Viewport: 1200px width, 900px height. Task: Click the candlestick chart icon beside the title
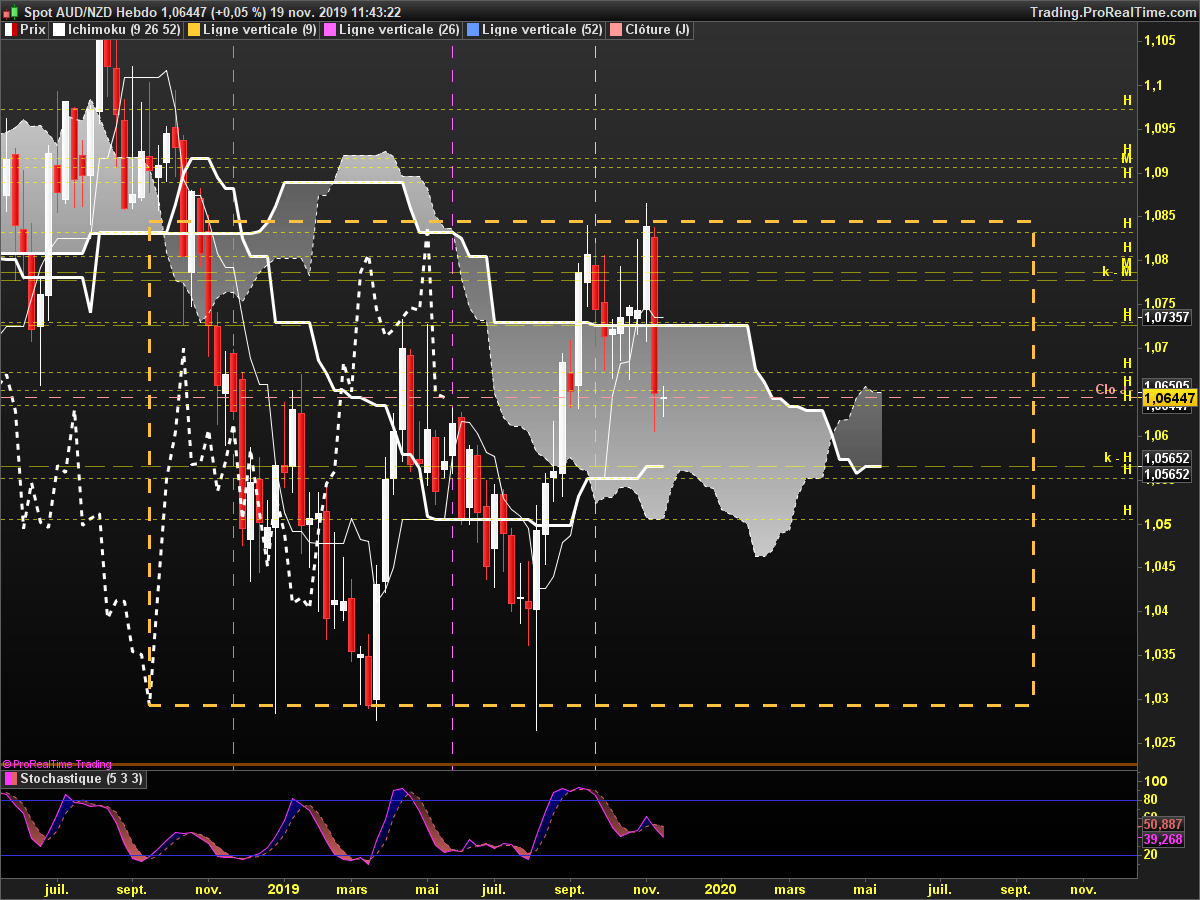11,12
